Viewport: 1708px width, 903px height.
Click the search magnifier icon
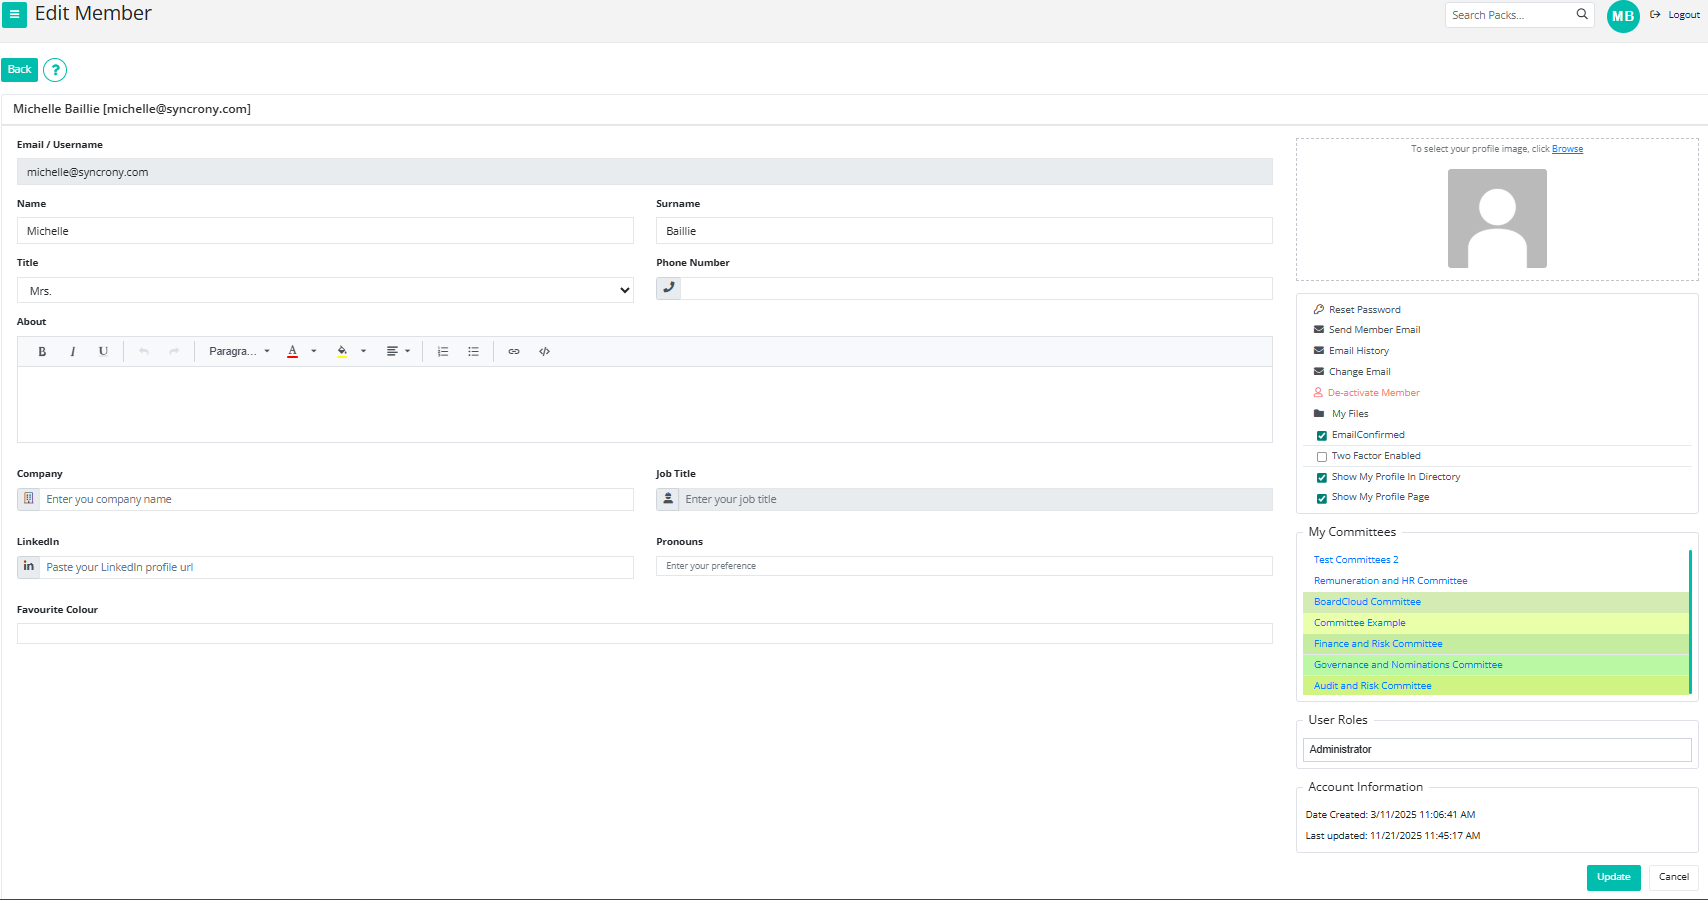[1582, 15]
